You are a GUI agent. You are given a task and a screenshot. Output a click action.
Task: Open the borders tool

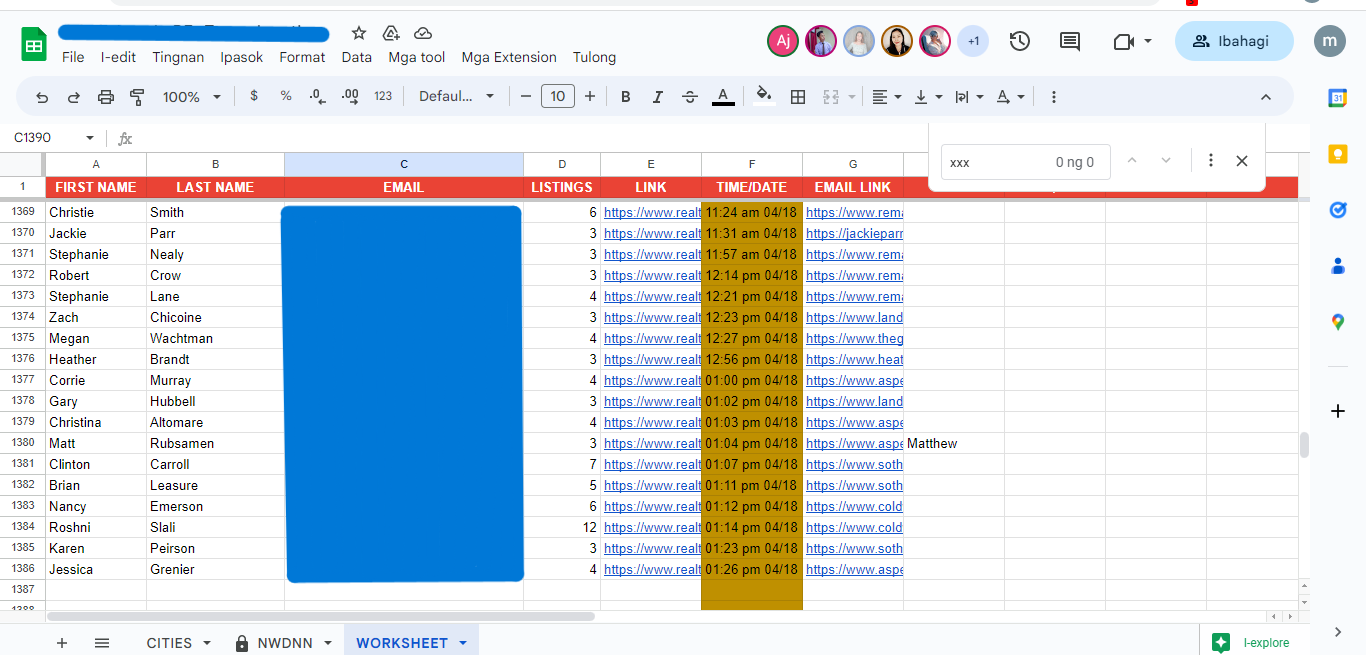click(798, 97)
